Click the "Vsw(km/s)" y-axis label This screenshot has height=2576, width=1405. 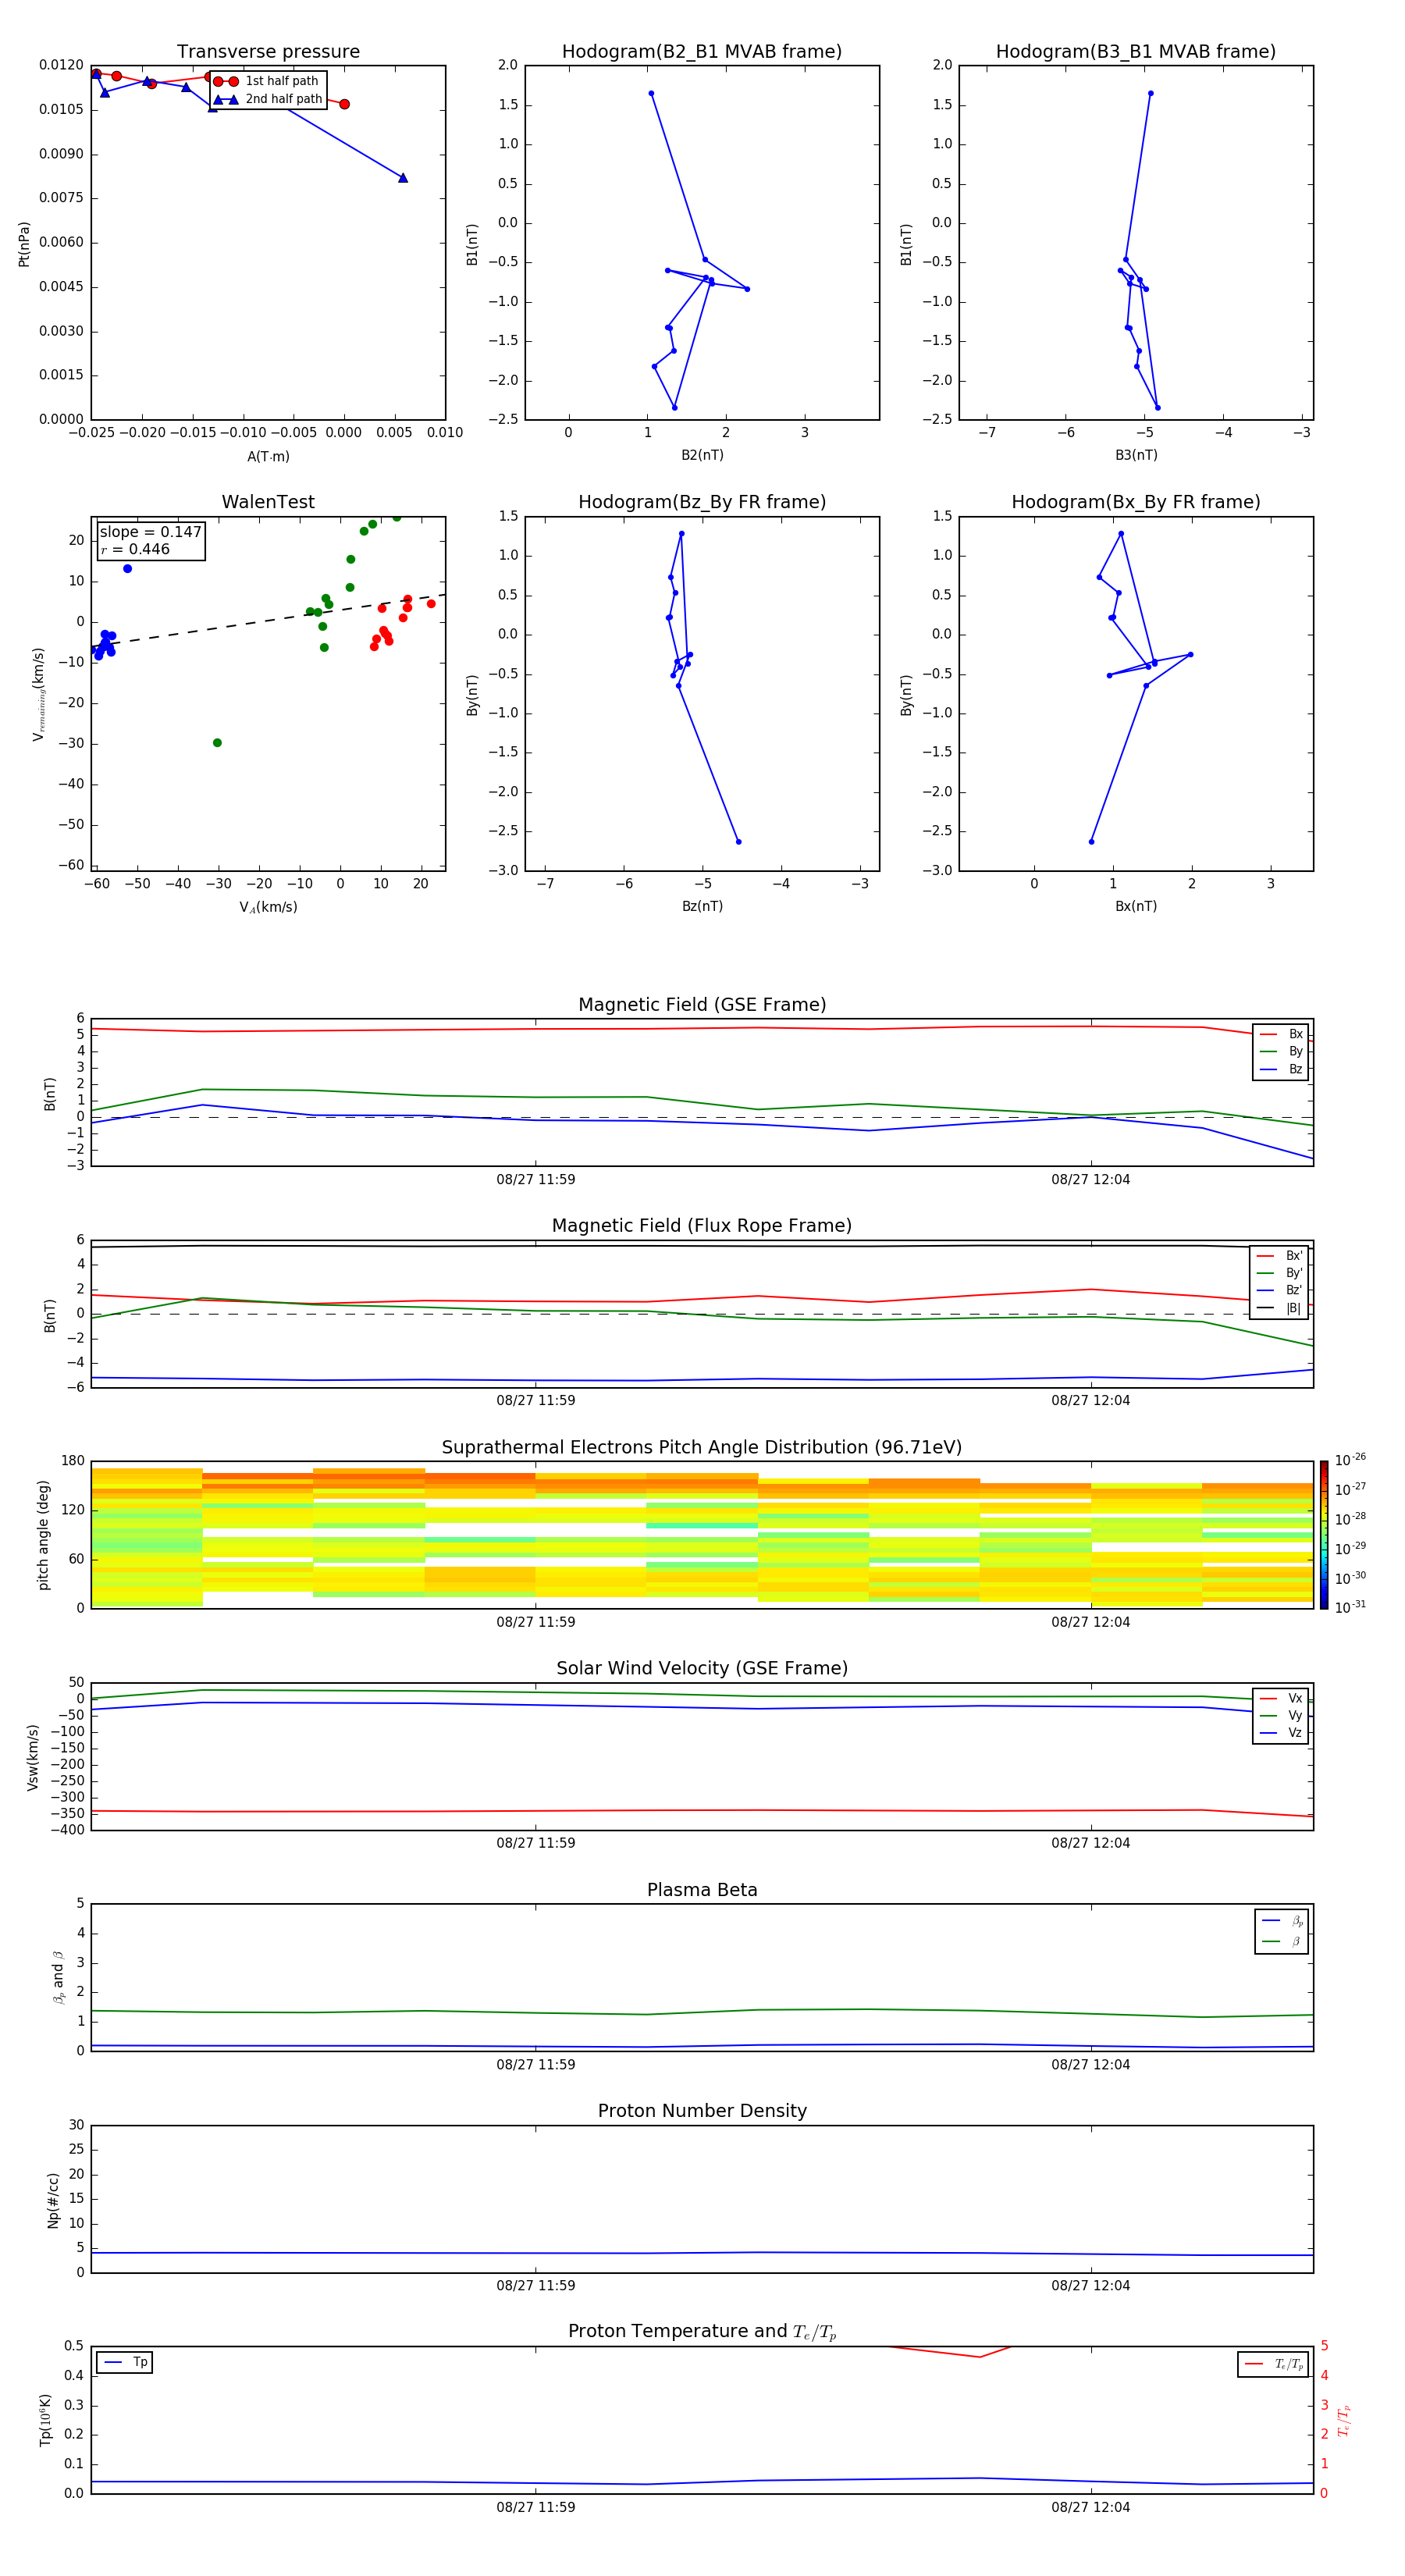point(33,1757)
